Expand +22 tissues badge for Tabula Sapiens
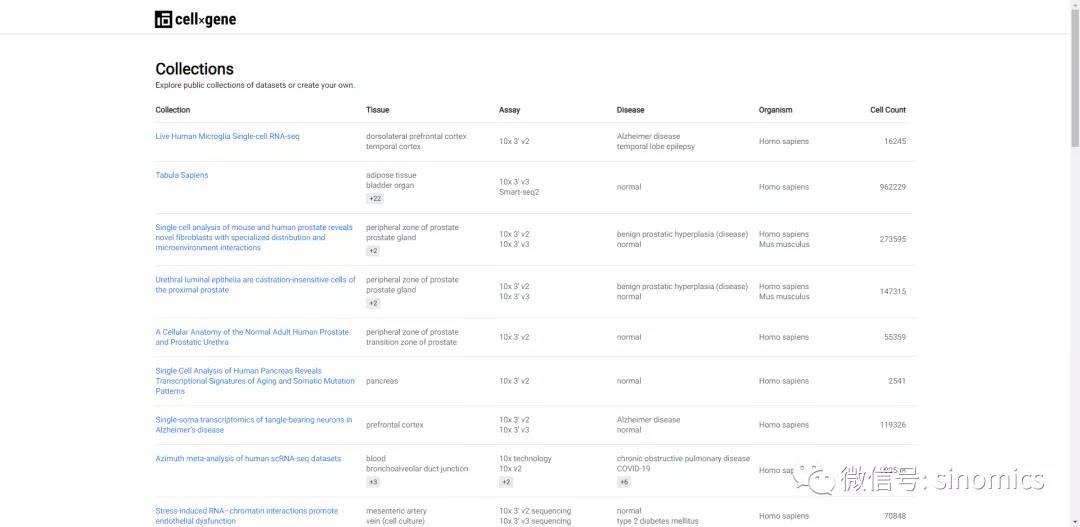1080x527 pixels. (375, 199)
